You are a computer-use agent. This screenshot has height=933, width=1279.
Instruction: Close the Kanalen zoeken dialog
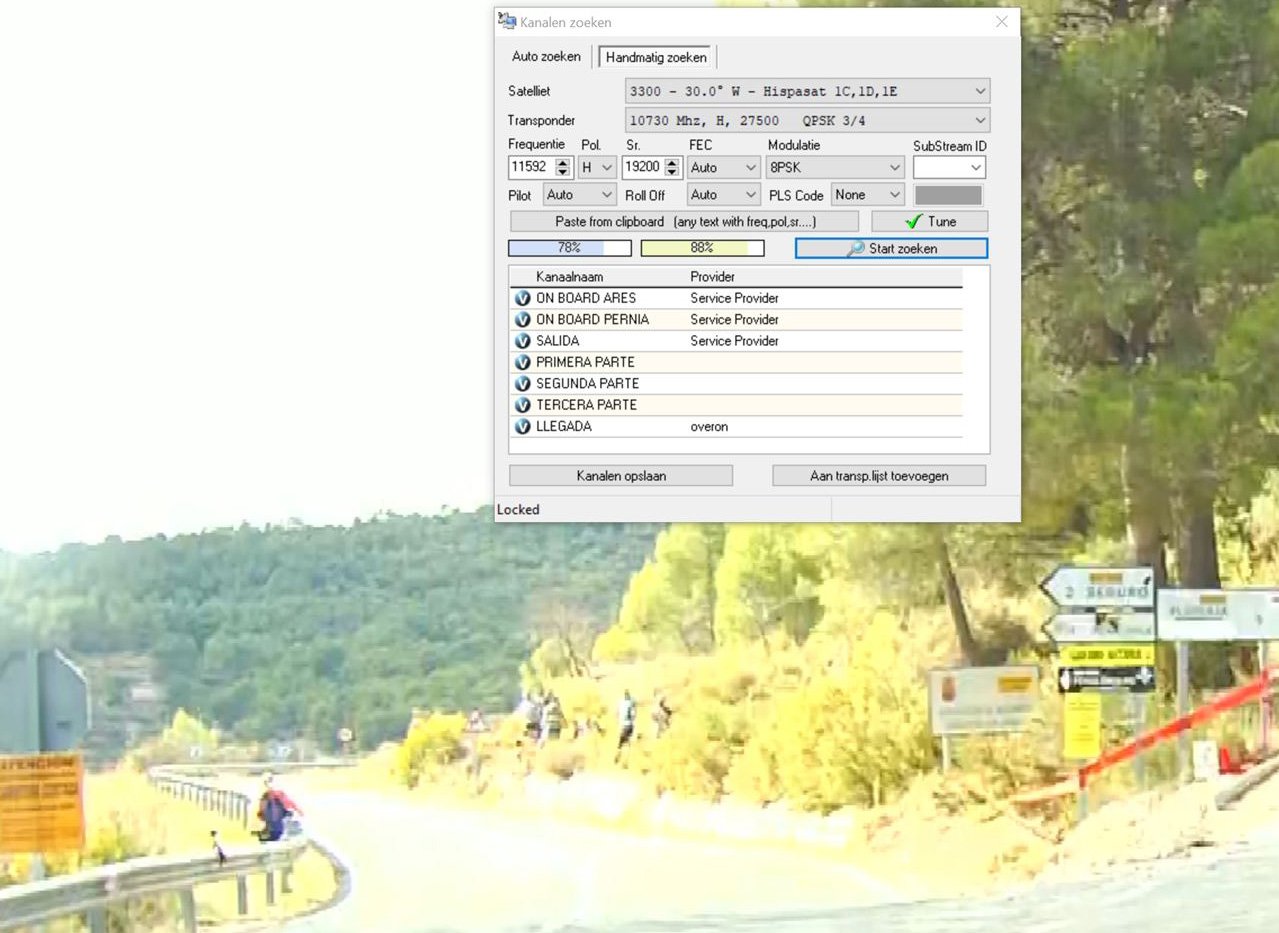(x=1002, y=21)
